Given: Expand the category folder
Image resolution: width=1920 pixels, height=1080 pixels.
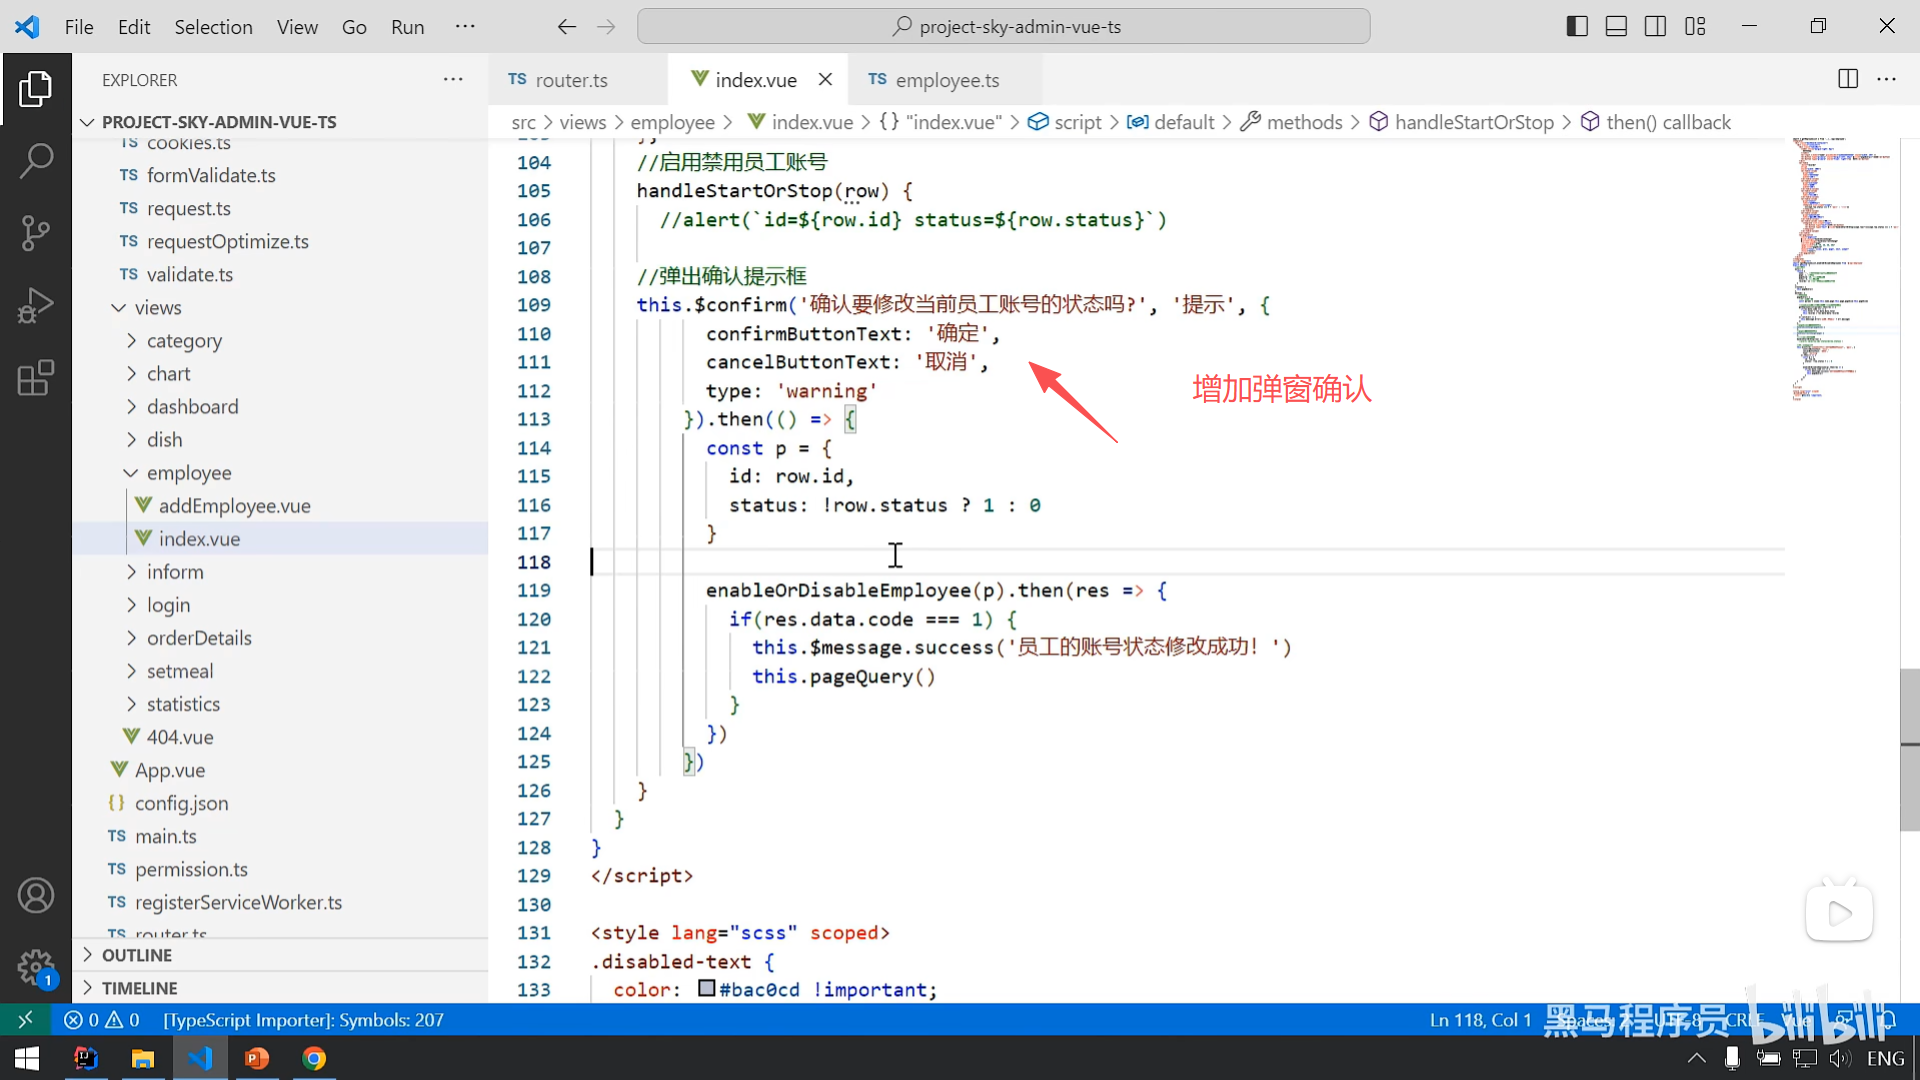Looking at the screenshot, I should [184, 341].
